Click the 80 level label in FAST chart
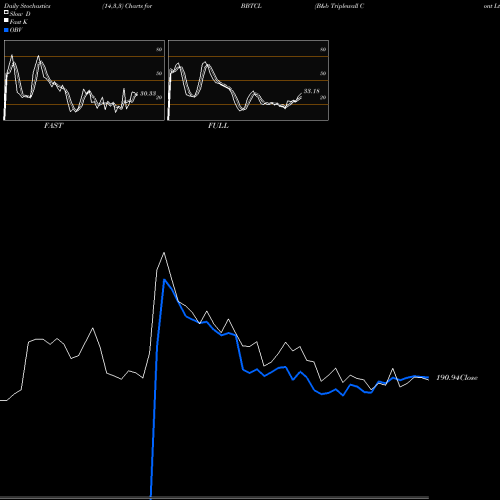The image size is (500, 500). (159, 49)
